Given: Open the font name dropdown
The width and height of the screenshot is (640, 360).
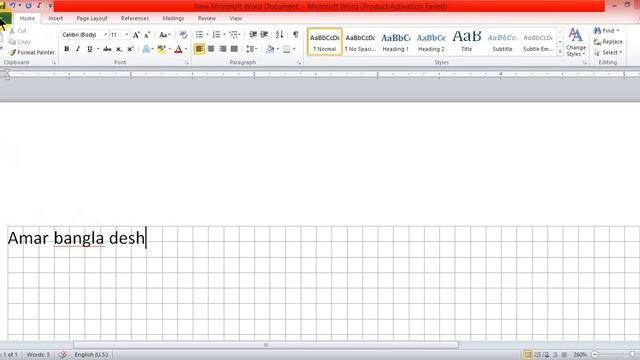Looking at the screenshot, I should (106, 35).
